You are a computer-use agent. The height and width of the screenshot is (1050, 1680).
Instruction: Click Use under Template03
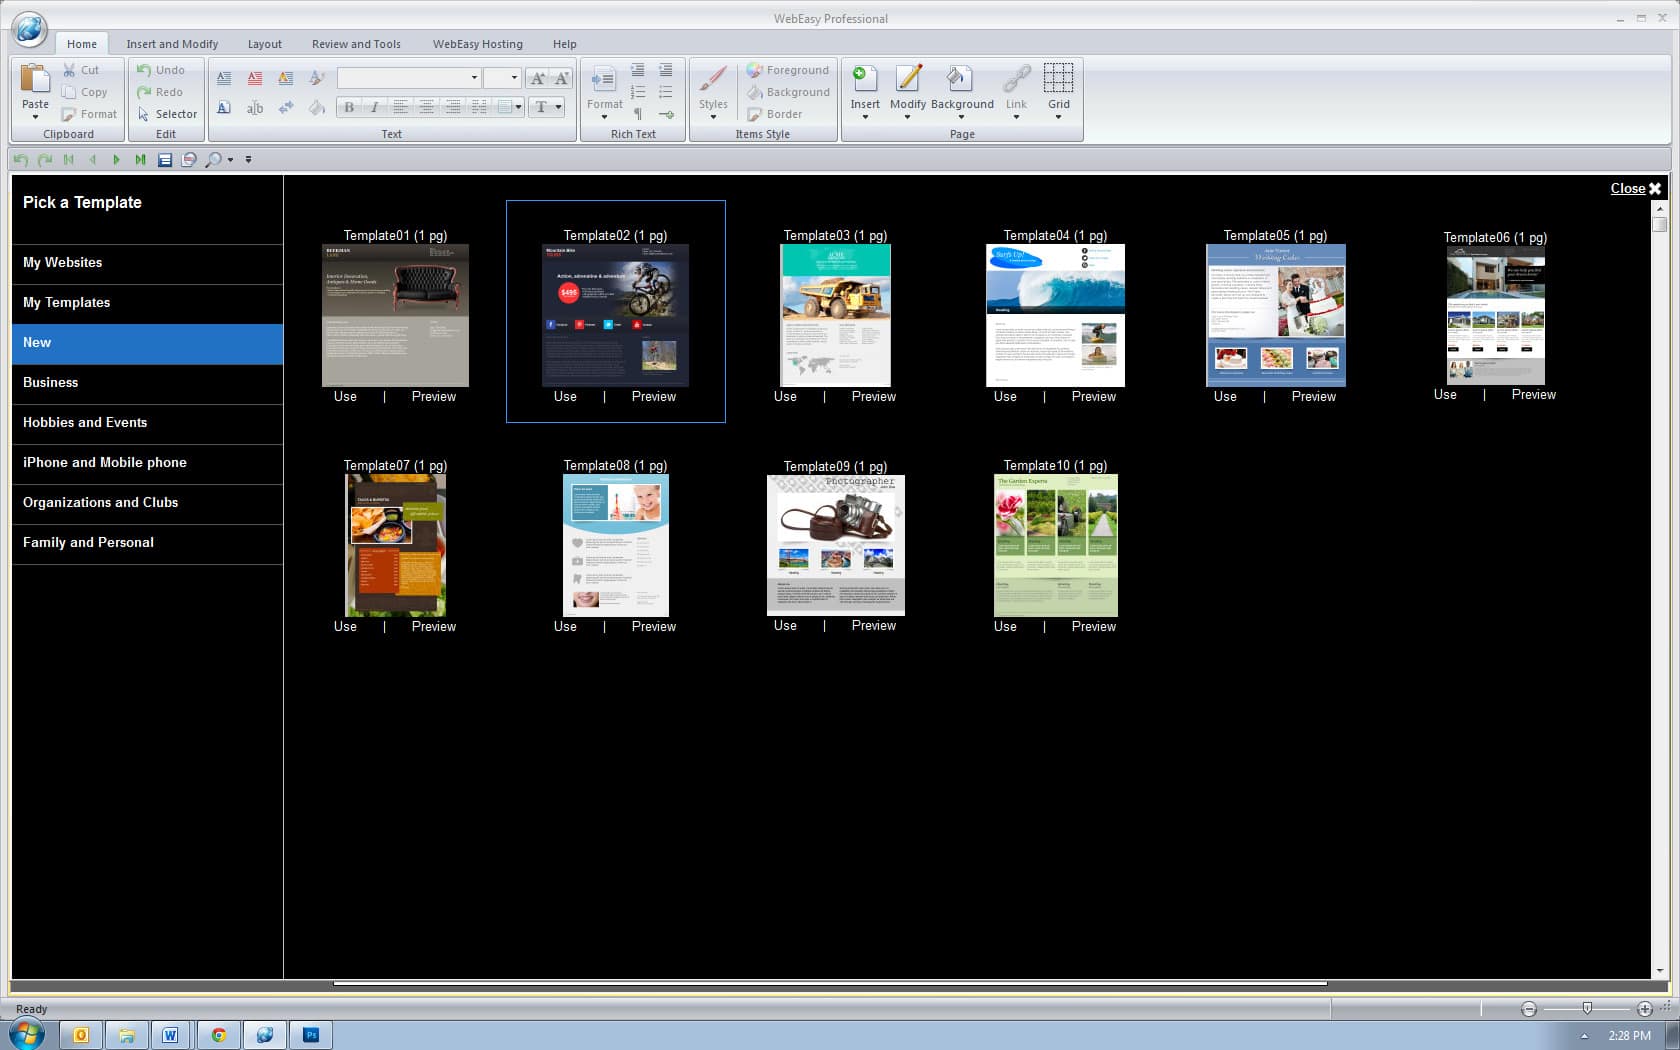click(x=785, y=397)
